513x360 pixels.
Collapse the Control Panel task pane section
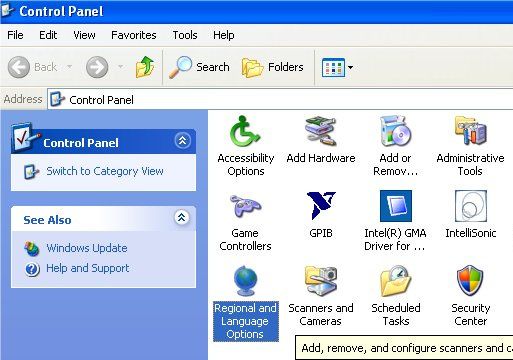[182, 141]
